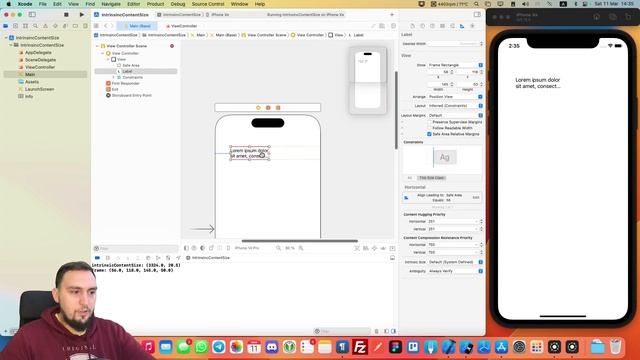Viewport: 640px width, 360px height.
Task: Open the Source Control menu
Action: 208,4
